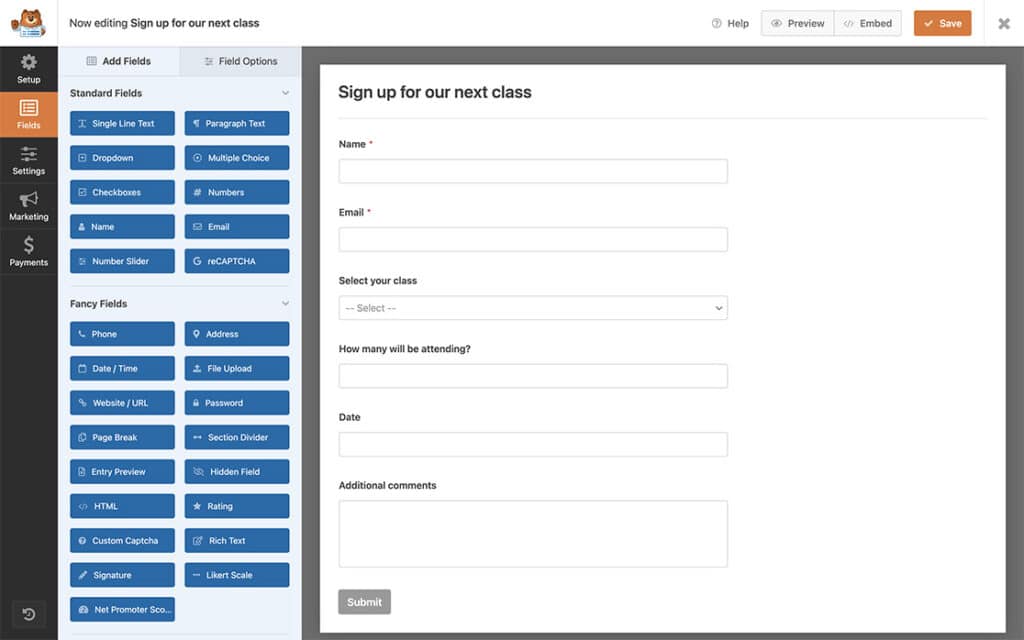Add a Checkboxes field
The image size is (1024, 640).
pos(122,193)
